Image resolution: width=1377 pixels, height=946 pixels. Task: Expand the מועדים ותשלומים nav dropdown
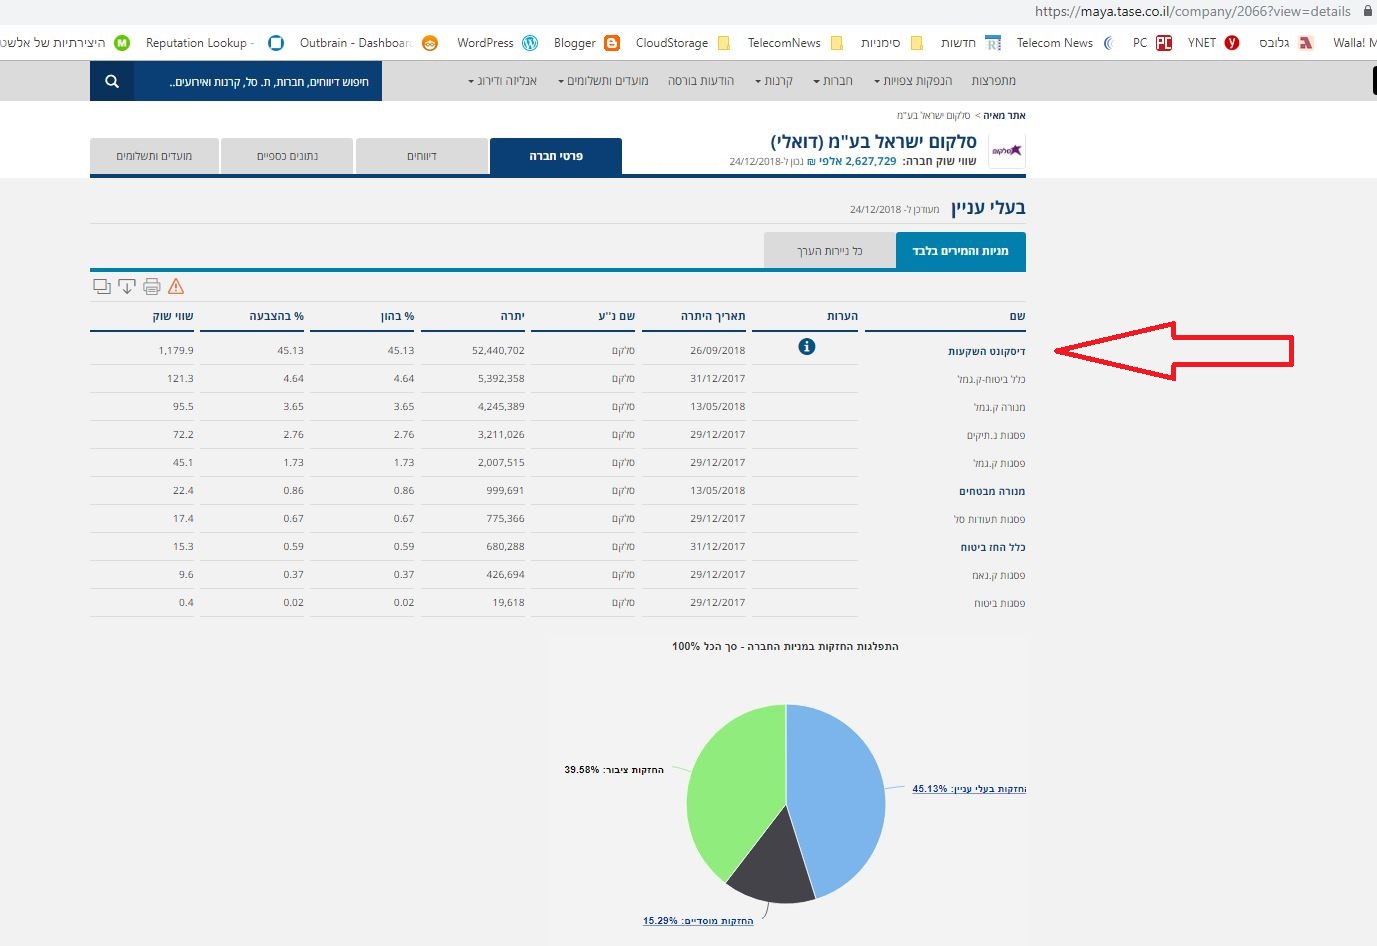(603, 81)
